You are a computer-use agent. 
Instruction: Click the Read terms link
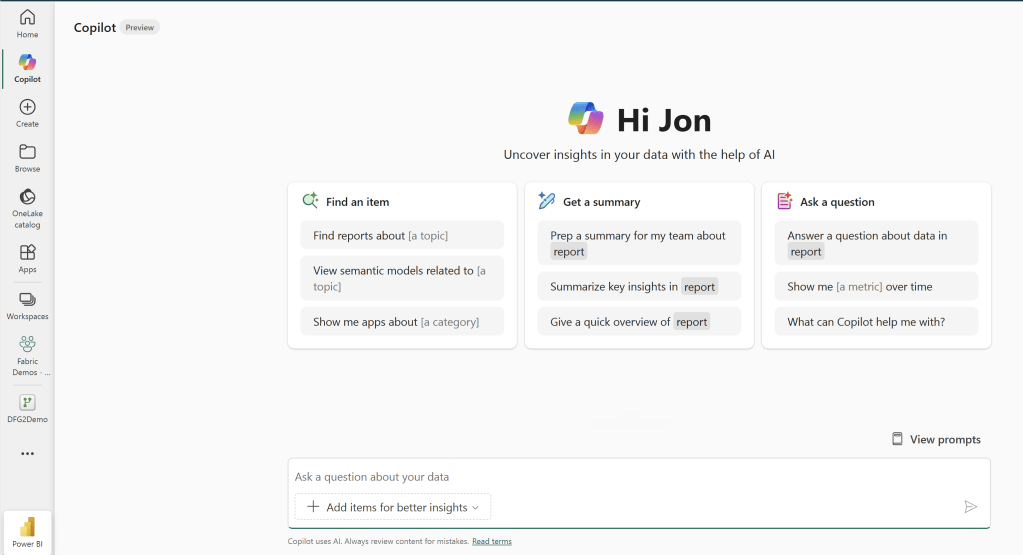[491, 541]
